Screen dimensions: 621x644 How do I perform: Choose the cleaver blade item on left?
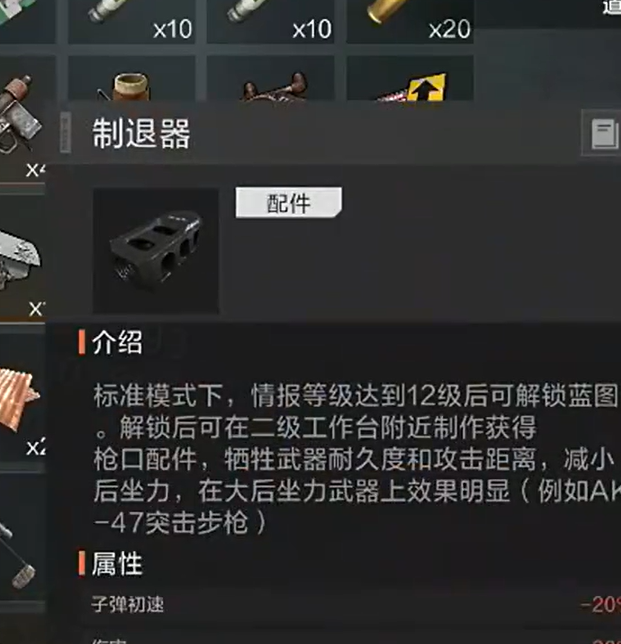(x=23, y=257)
